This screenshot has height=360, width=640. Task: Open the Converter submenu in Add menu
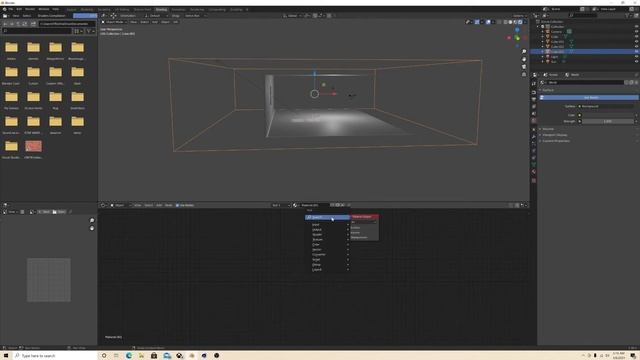tap(329, 254)
